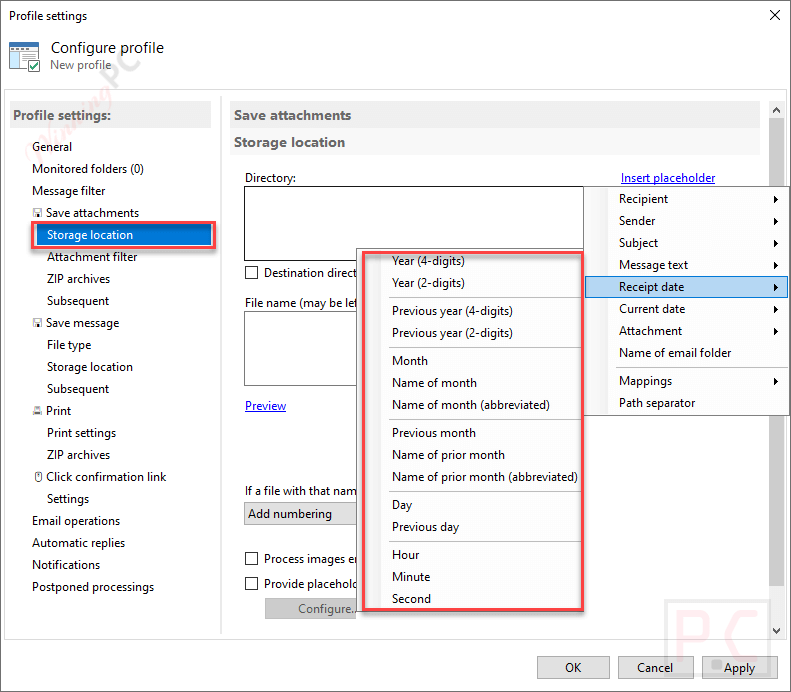Viewport: 791px width, 692px height.
Task: Open the Preview link
Action: point(265,406)
